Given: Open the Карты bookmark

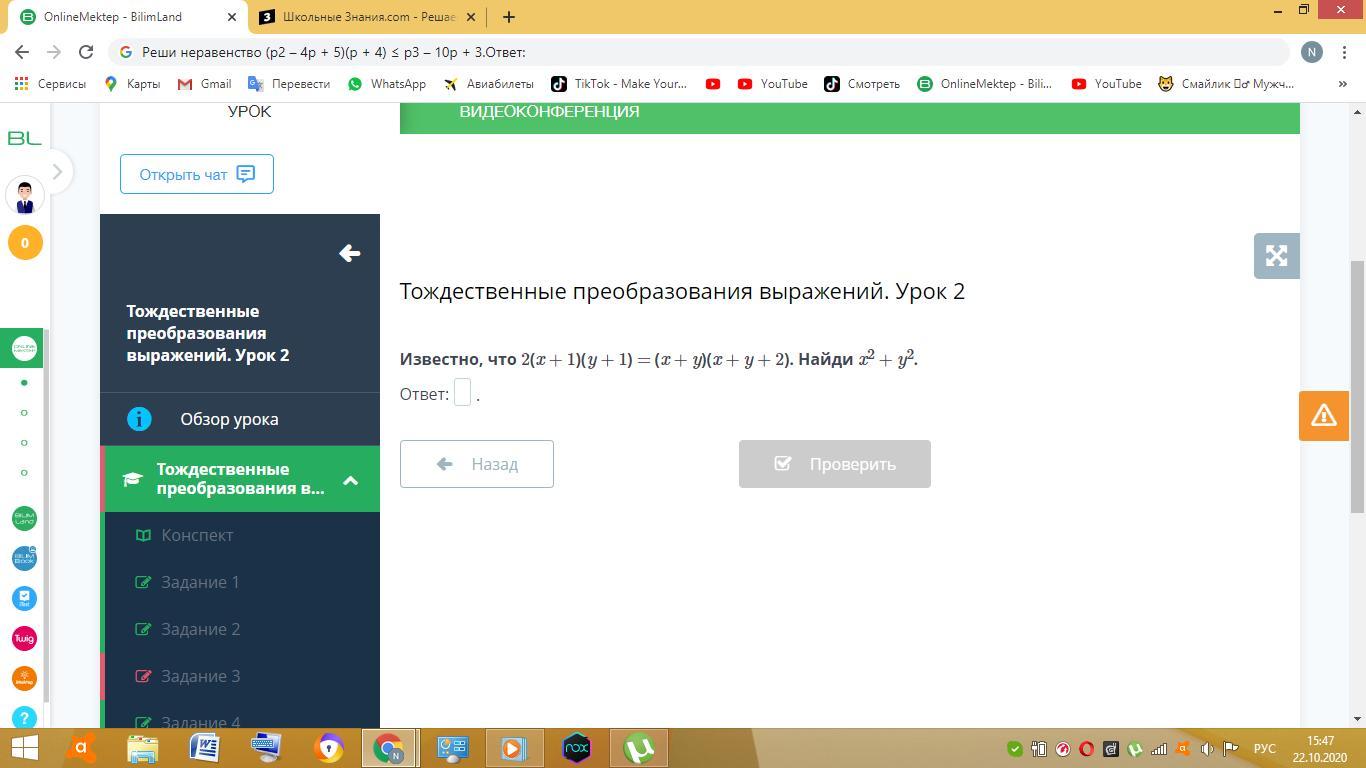Looking at the screenshot, I should coord(132,84).
